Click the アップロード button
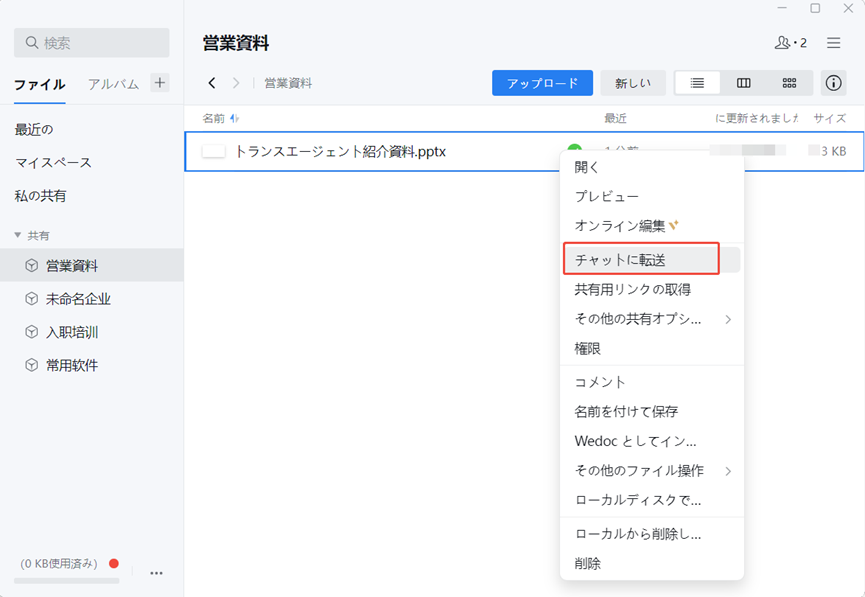Screen dimensions: 865x597 pyautogui.click(x=542, y=83)
